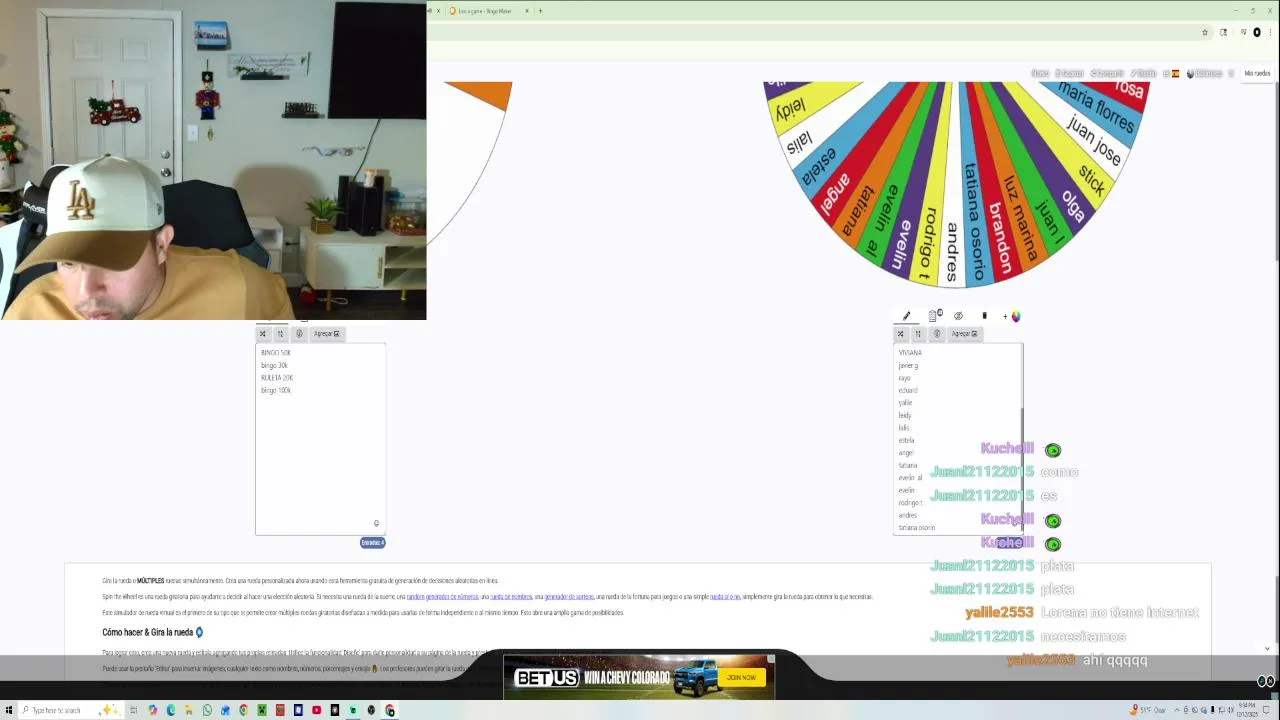Viewport: 1280px width, 720px height.
Task: Open the 'random generador de números' link
Action: click(x=442, y=597)
